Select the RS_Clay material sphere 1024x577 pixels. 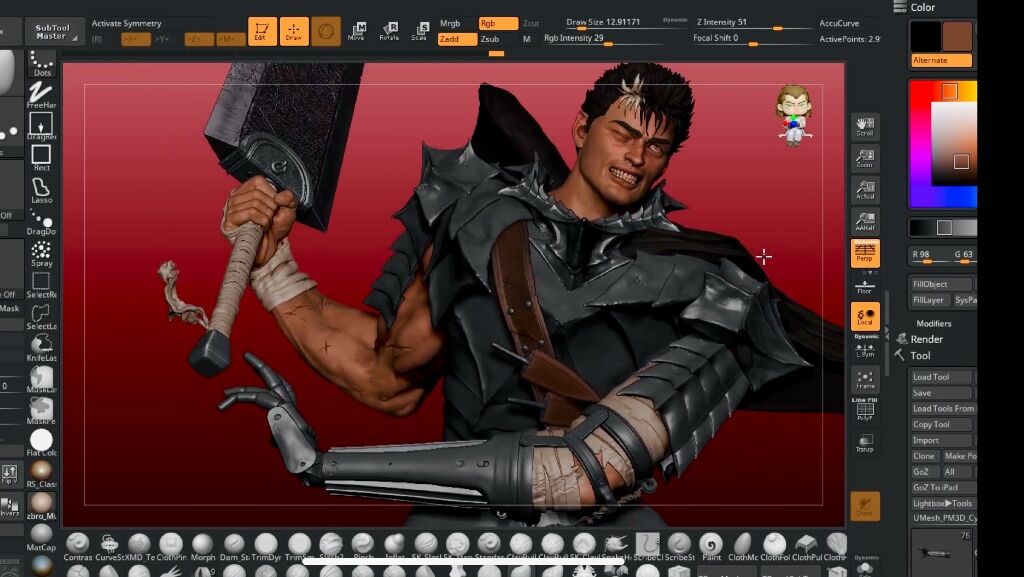tap(41, 474)
